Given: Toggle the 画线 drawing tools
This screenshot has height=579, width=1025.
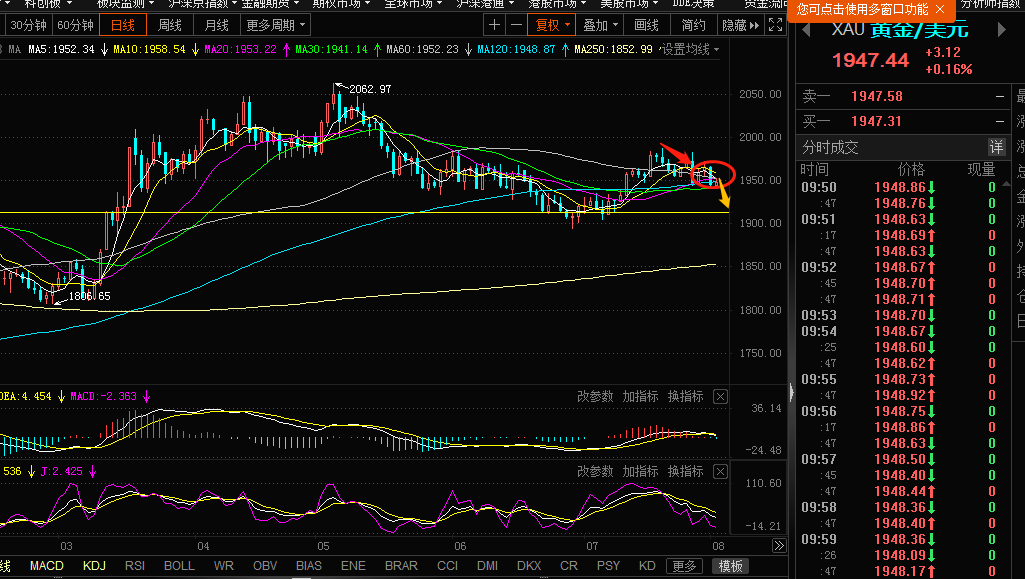Looking at the screenshot, I should click(647, 25).
